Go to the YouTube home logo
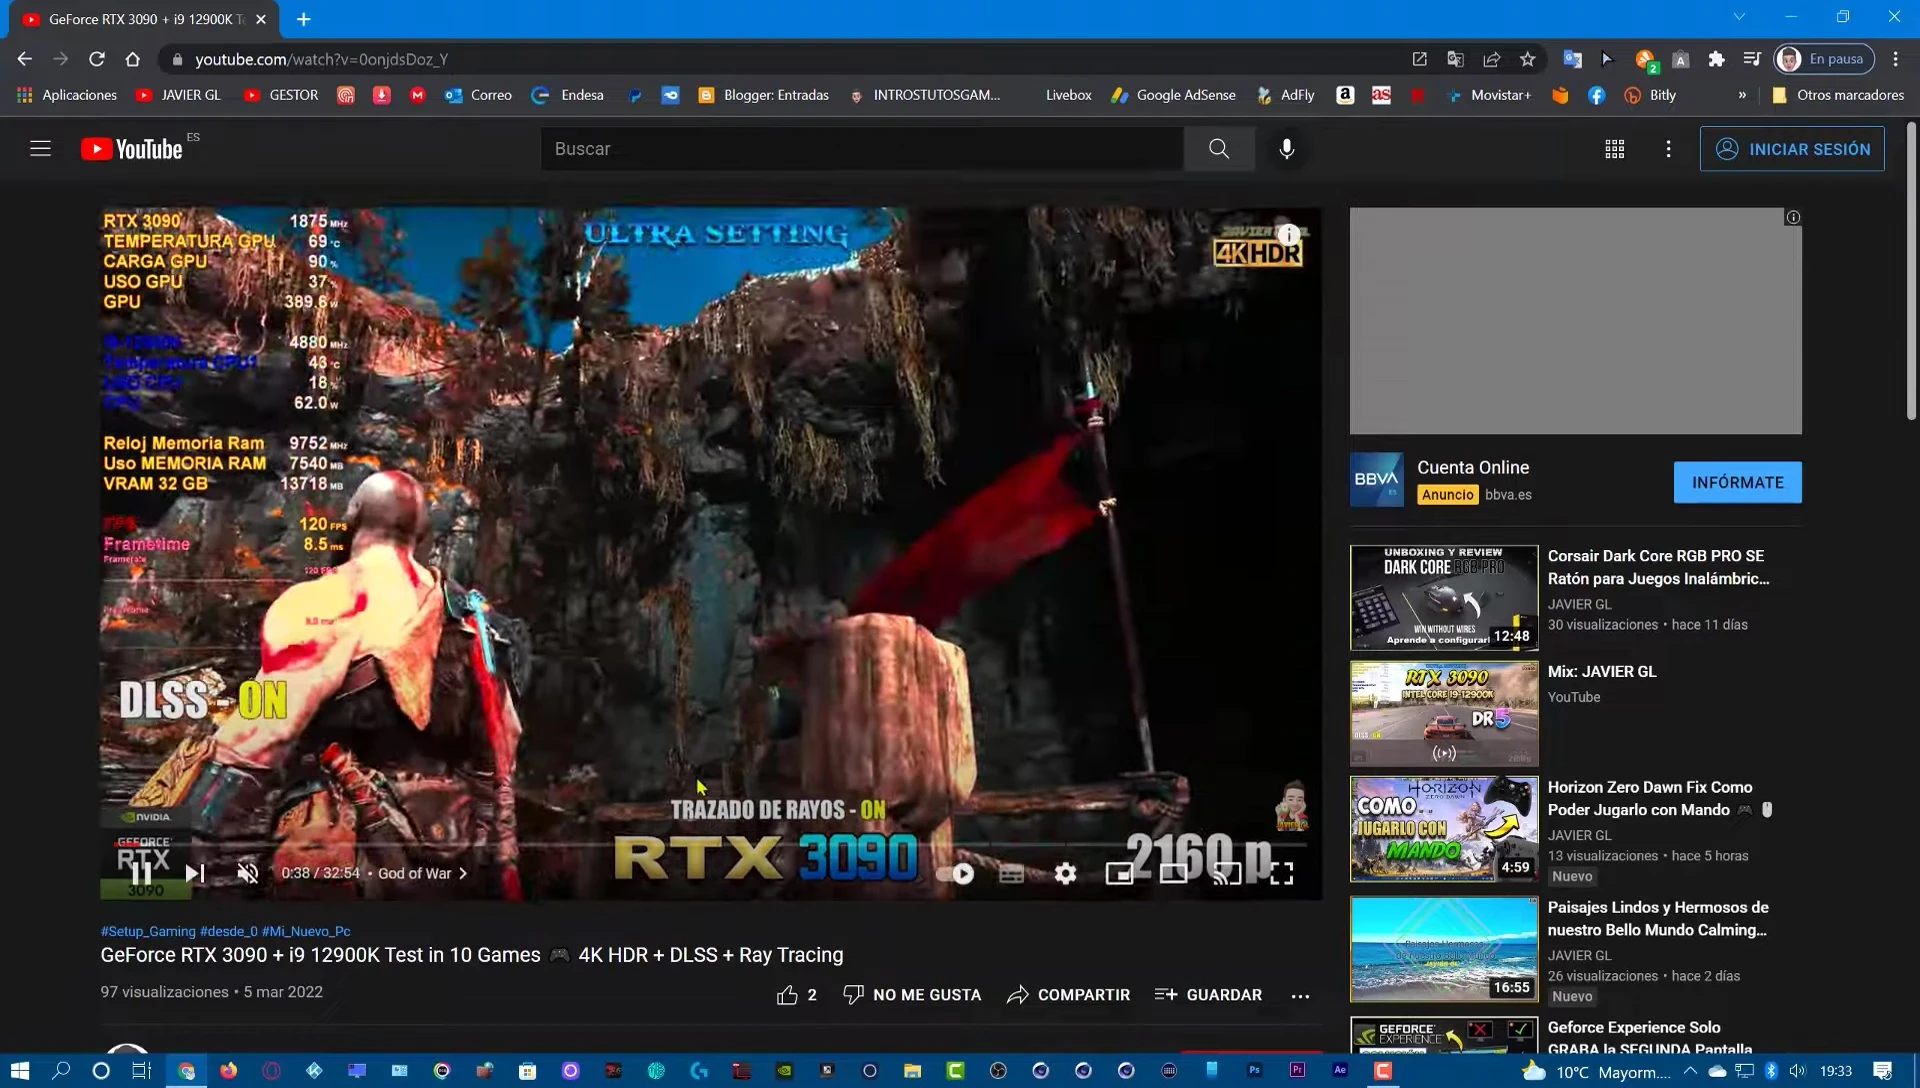Screen dimensions: 1920x1088 132,149
